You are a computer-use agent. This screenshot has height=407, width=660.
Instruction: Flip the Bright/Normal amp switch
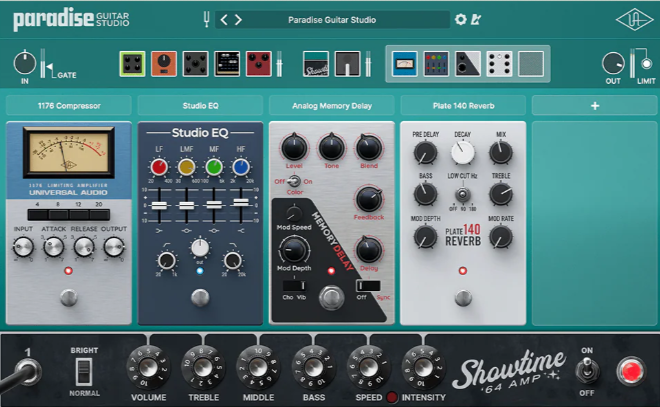tap(84, 372)
